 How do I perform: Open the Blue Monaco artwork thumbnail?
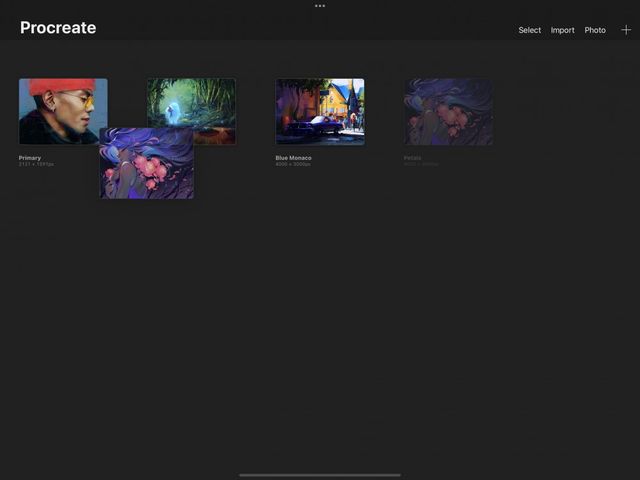320,111
